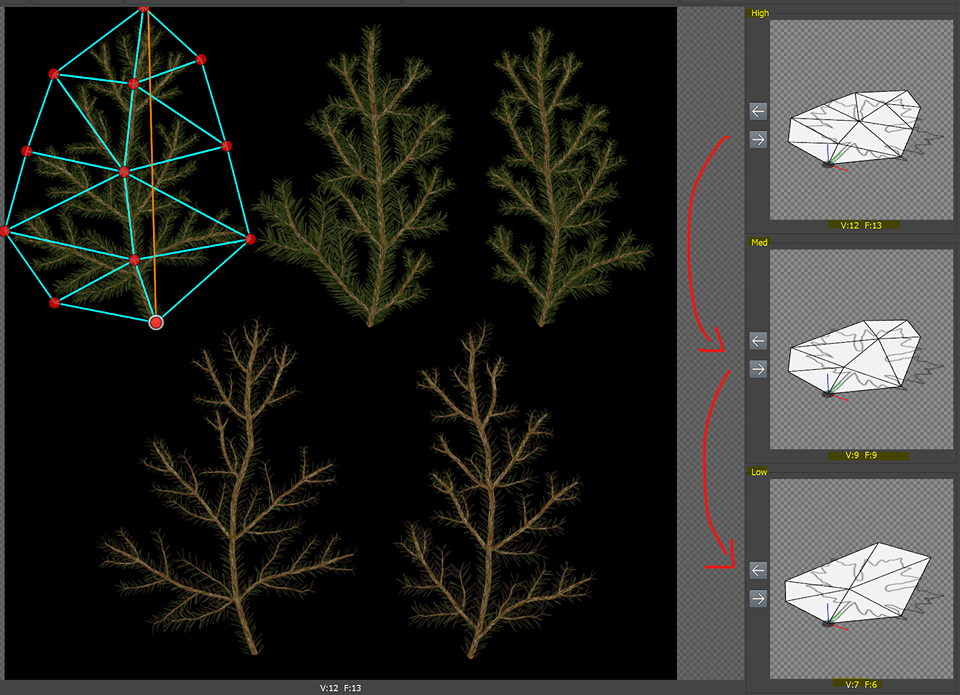The width and height of the screenshot is (960, 695).
Task: Click the orange center line of the cutout
Action: [x=151, y=165]
